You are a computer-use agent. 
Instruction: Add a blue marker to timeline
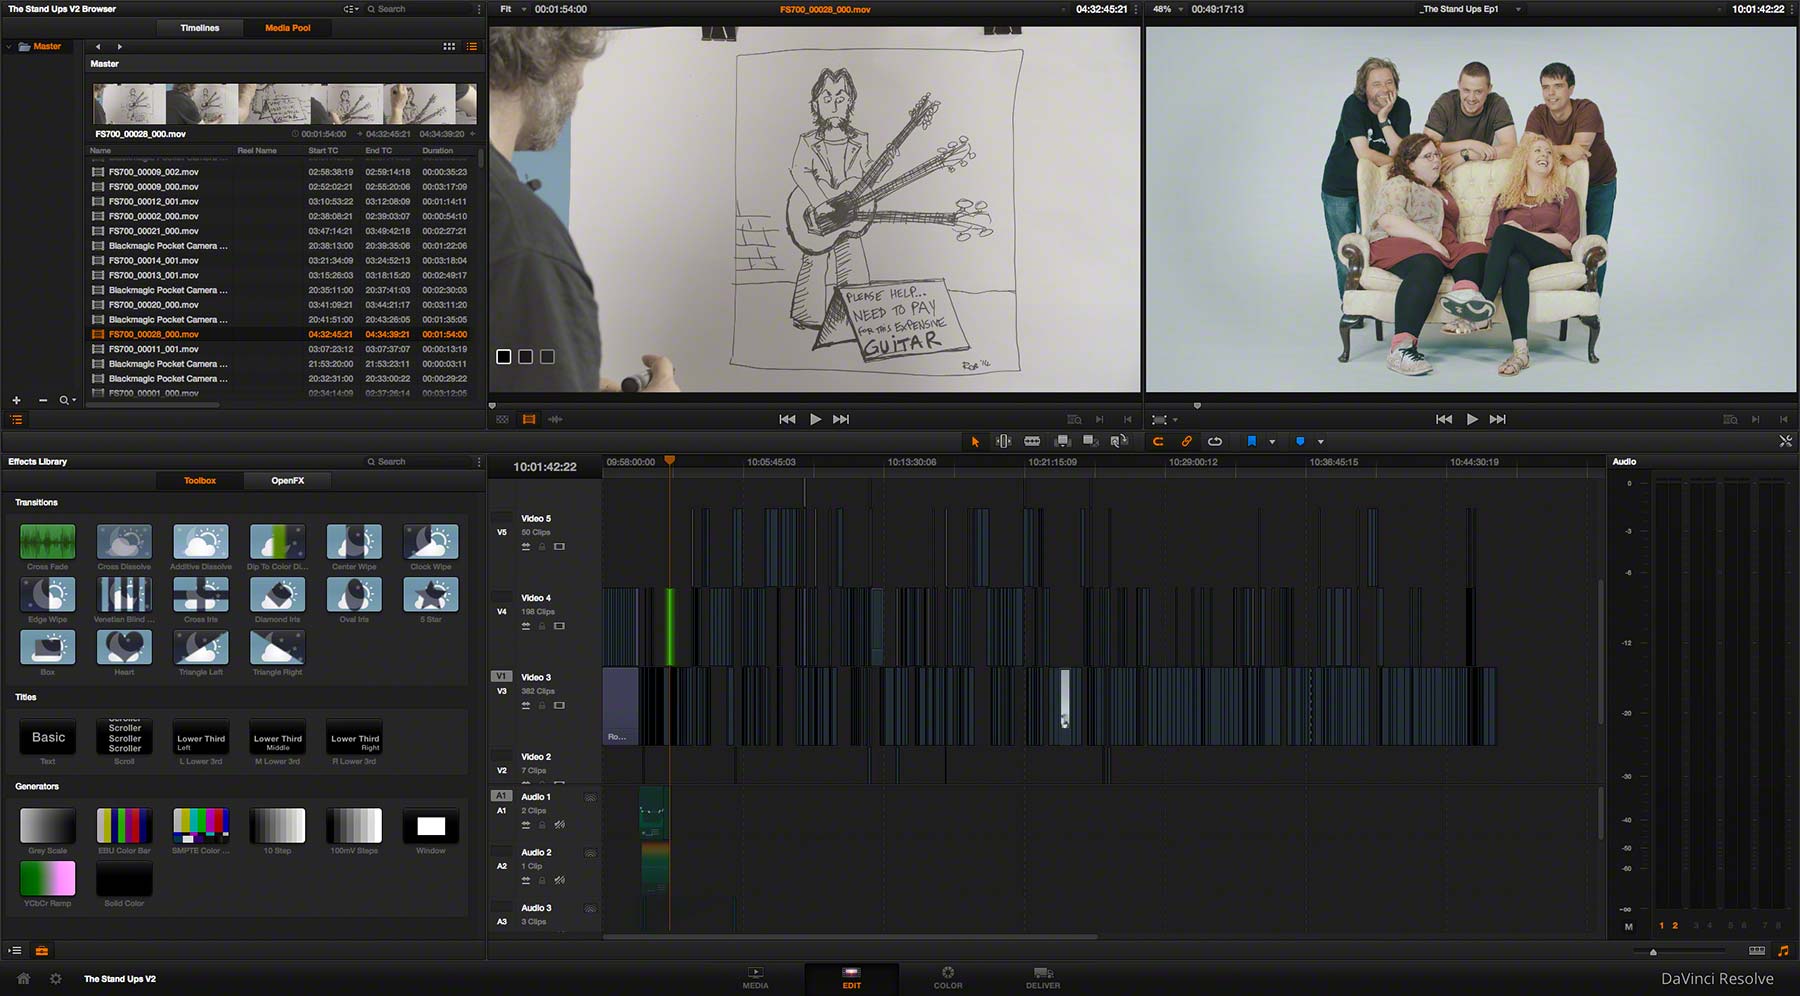tap(1300, 441)
